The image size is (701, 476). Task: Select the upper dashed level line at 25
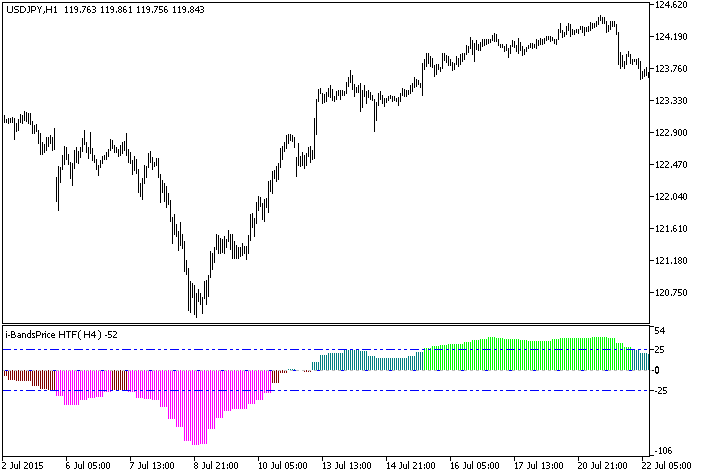(200, 350)
